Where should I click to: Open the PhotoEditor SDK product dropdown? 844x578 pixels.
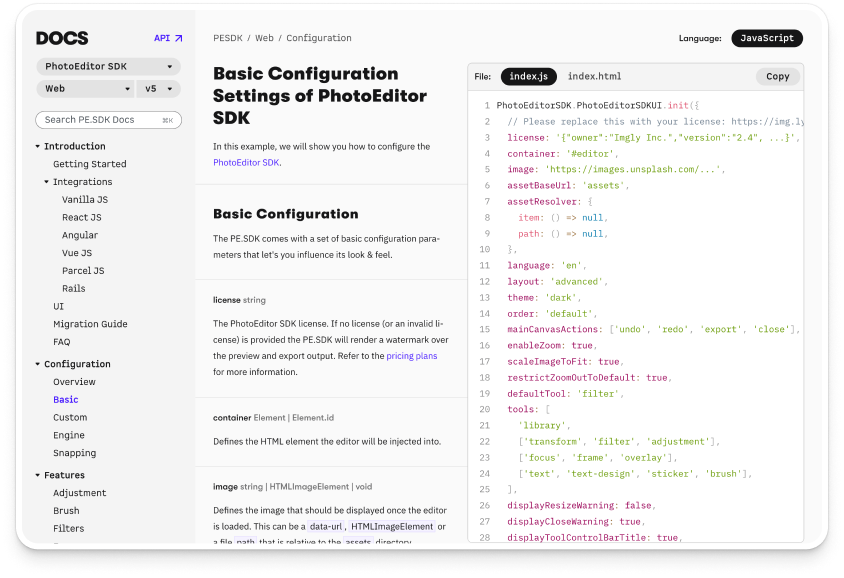108,66
